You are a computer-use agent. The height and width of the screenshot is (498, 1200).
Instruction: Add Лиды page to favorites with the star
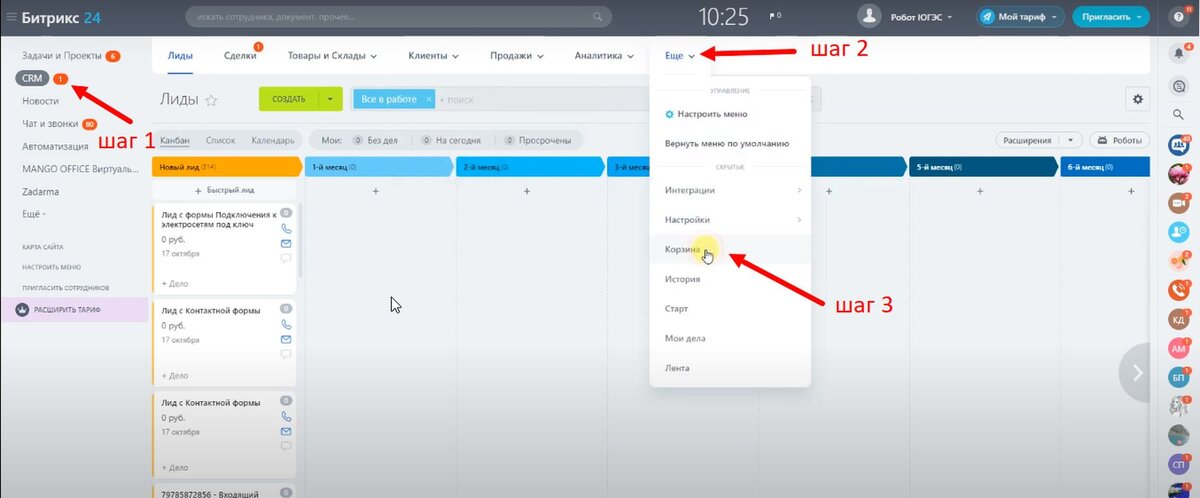(211, 100)
